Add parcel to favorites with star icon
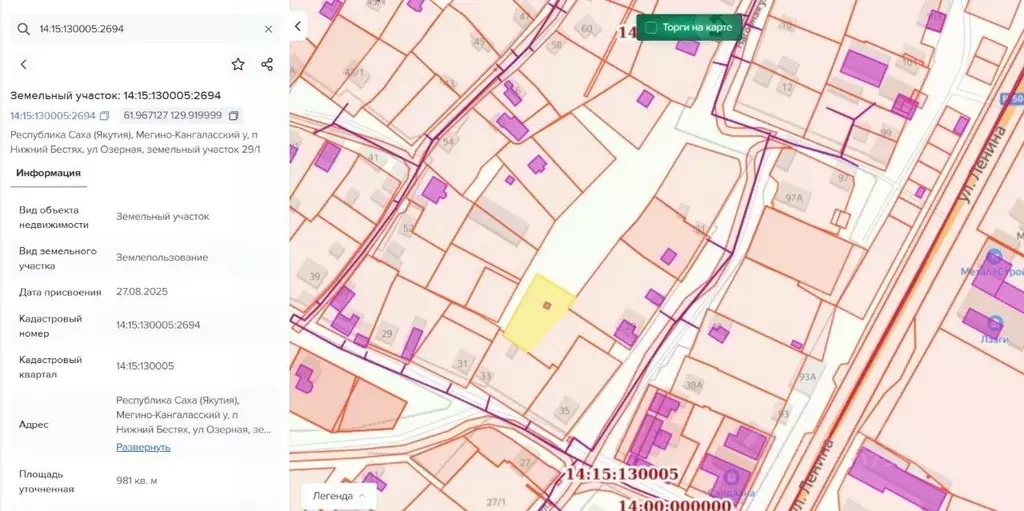This screenshot has height=511, width=1024. click(238, 64)
